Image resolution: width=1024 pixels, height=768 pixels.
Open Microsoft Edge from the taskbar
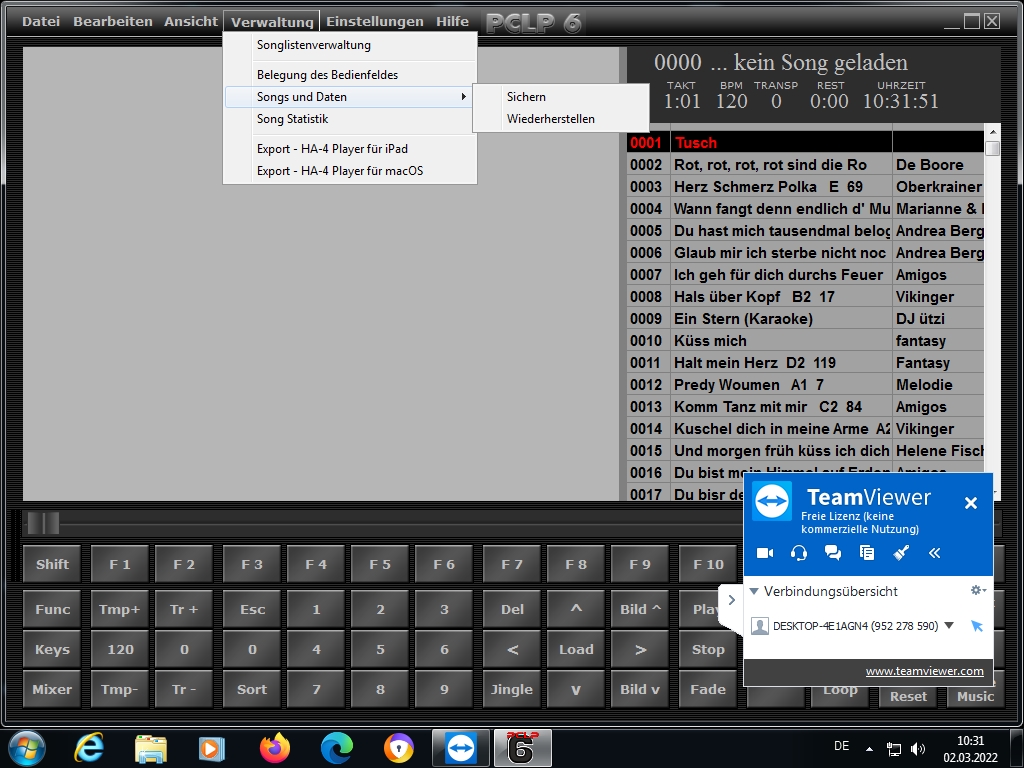(337, 748)
